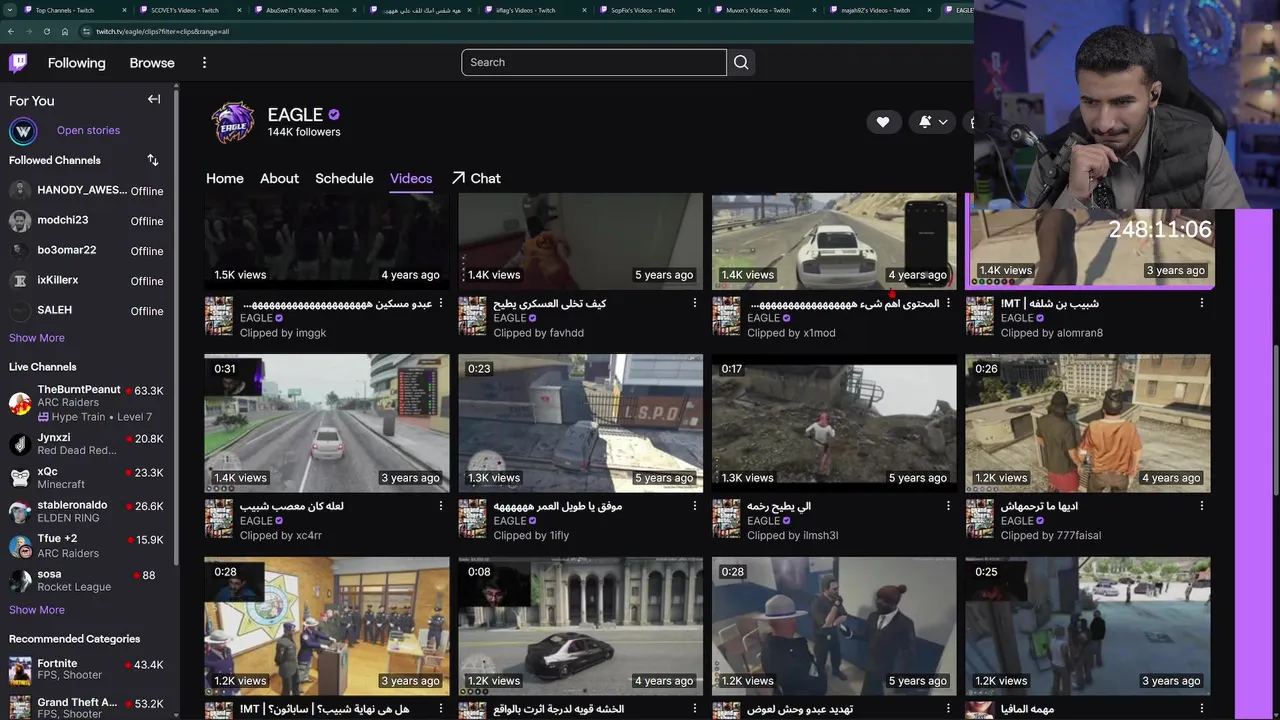Open SALEH channel in sidebar
Screen dimensions: 1280x720
click(88, 311)
